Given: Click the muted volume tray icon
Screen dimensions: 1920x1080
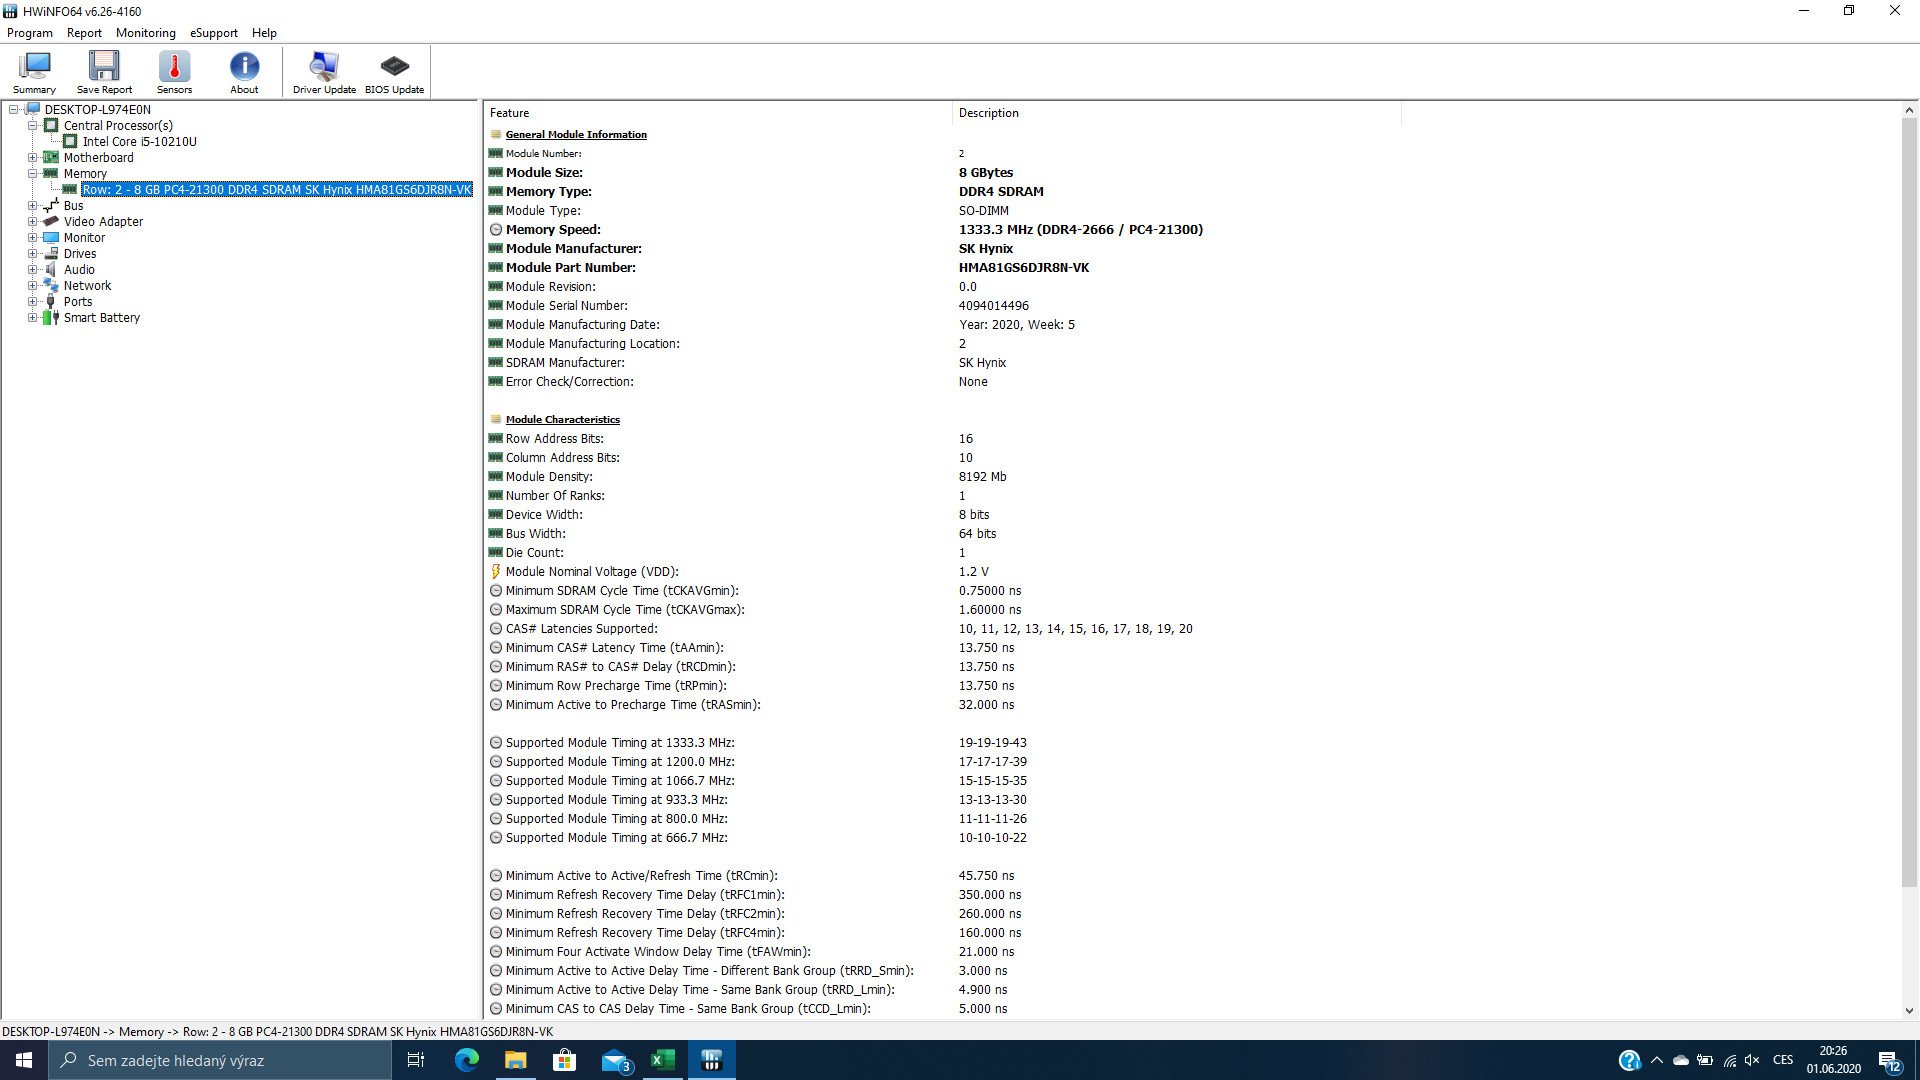Looking at the screenshot, I should click(x=1752, y=1060).
